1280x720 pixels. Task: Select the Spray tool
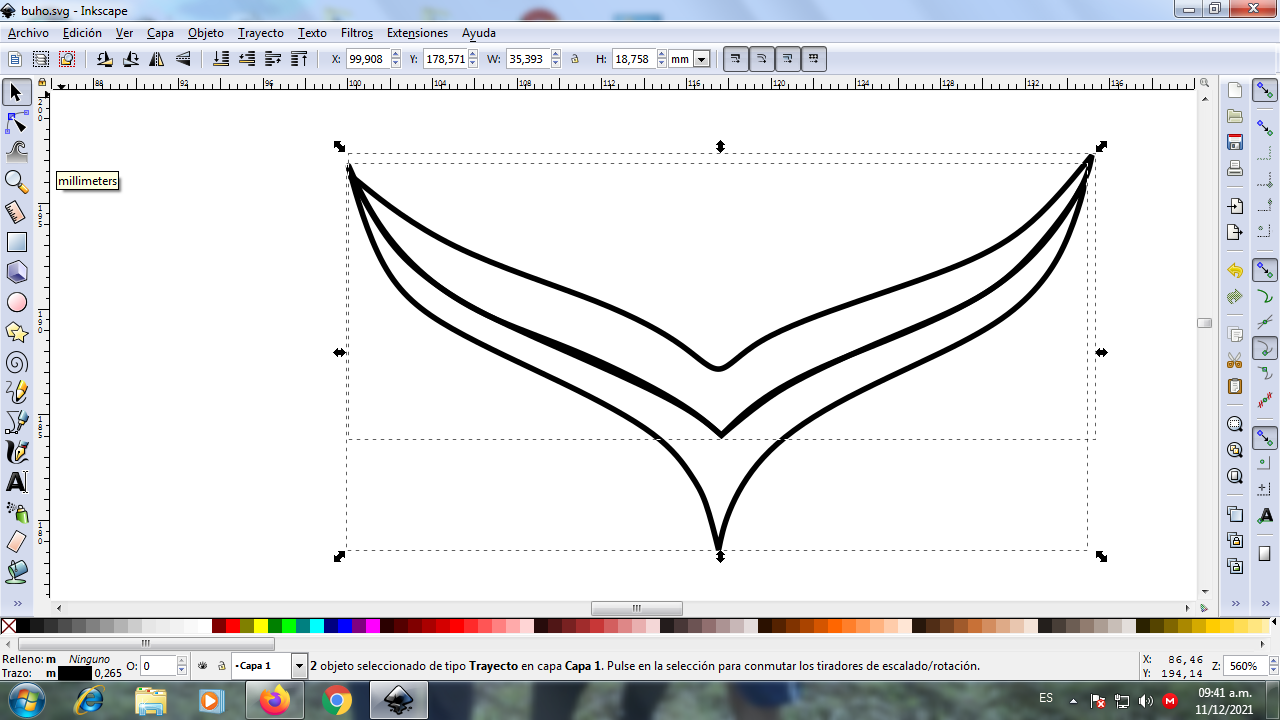pyautogui.click(x=16, y=512)
